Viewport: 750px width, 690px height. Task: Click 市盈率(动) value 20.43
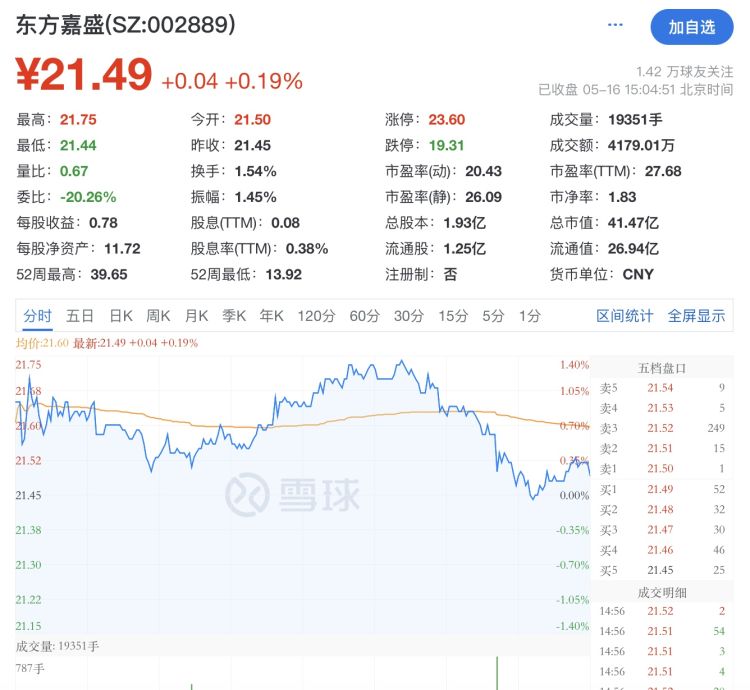coord(484,171)
